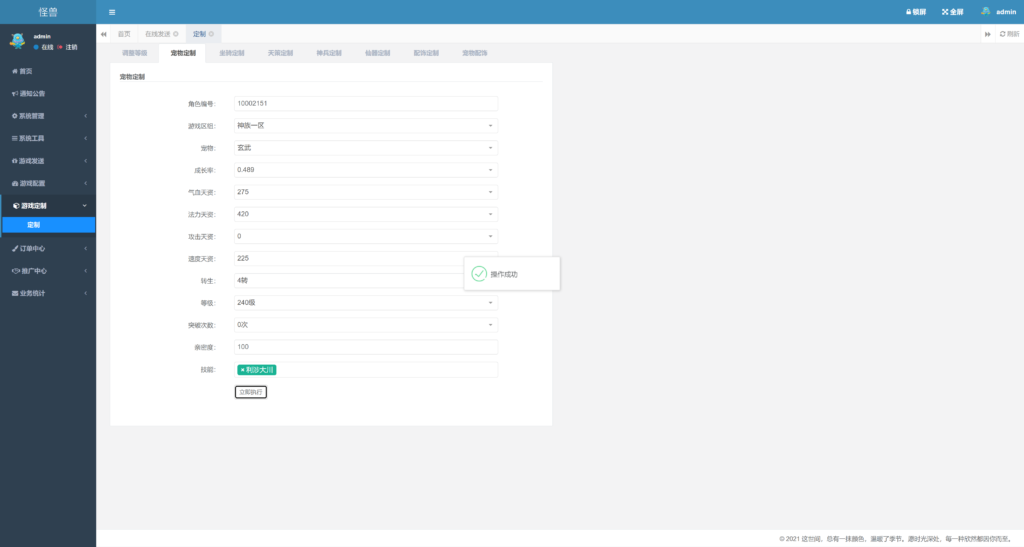Open the 游戏区组 dropdown
The width and height of the screenshot is (1024, 547).
[365, 126]
